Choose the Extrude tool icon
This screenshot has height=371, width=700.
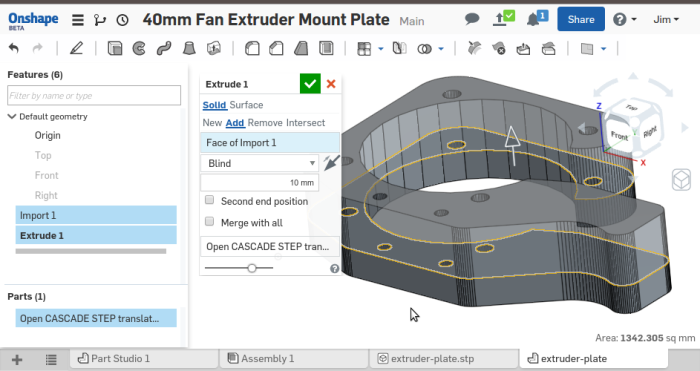(x=115, y=48)
